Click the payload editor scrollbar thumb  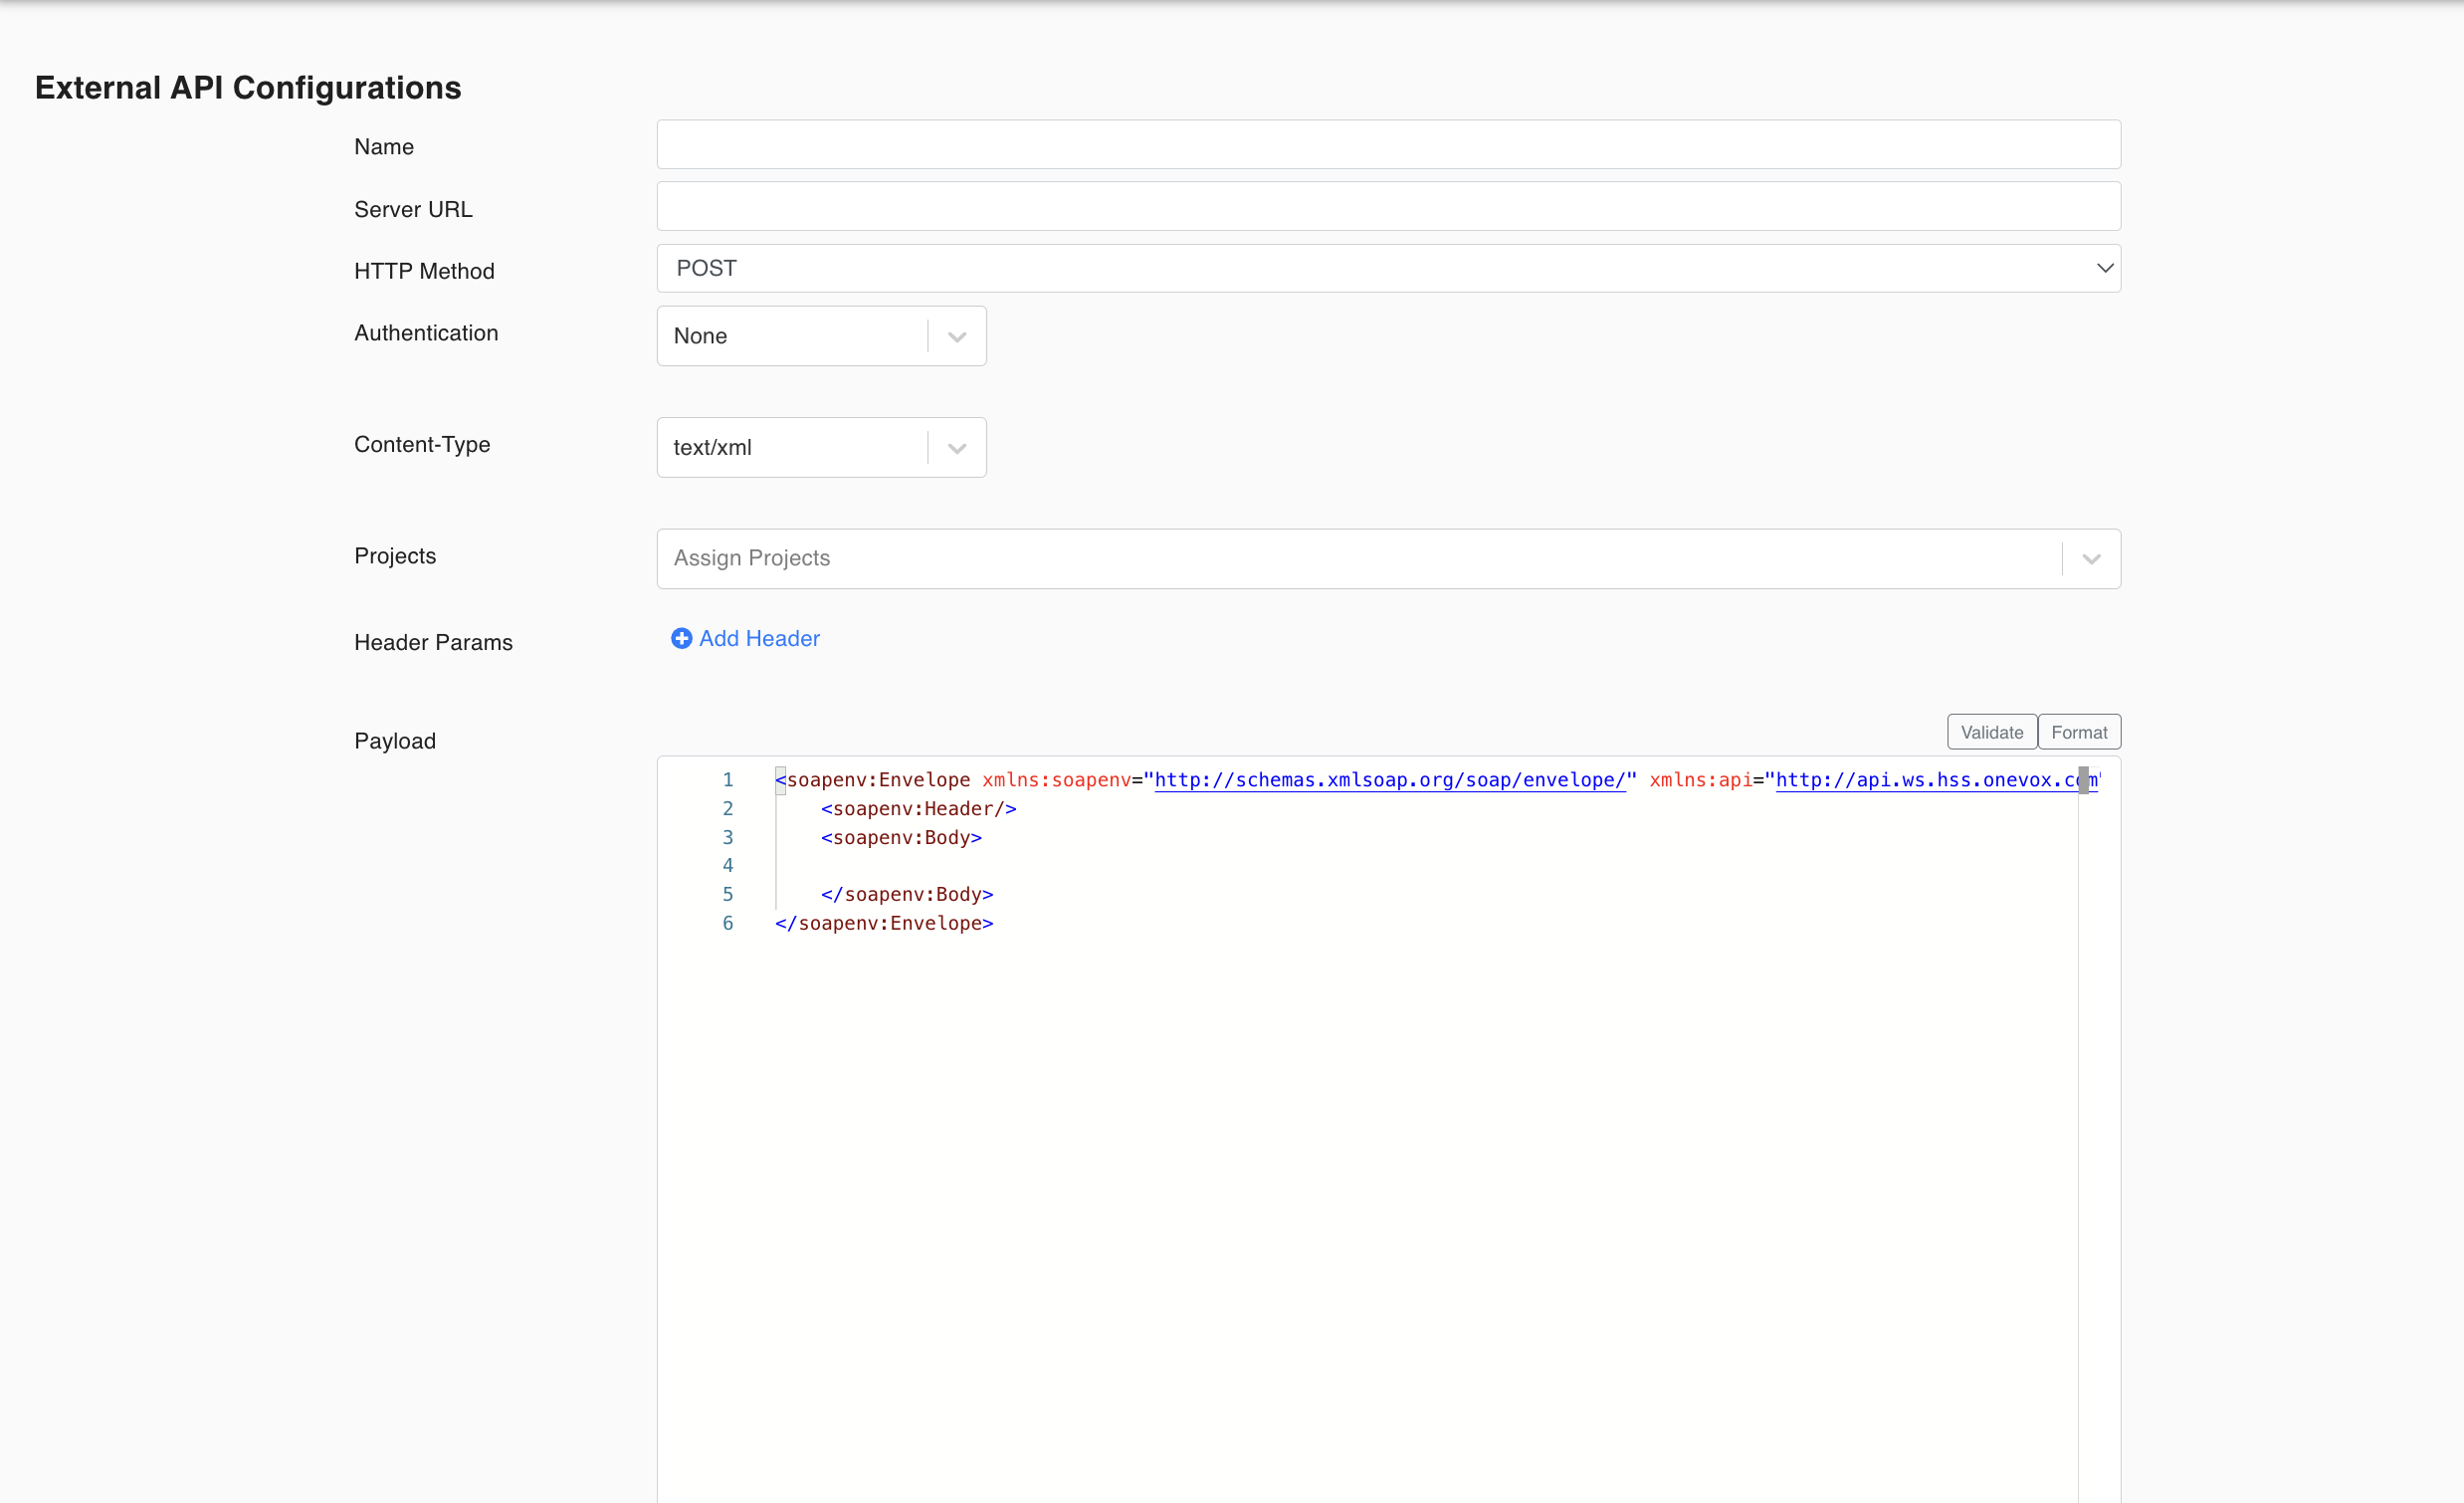click(x=2084, y=780)
